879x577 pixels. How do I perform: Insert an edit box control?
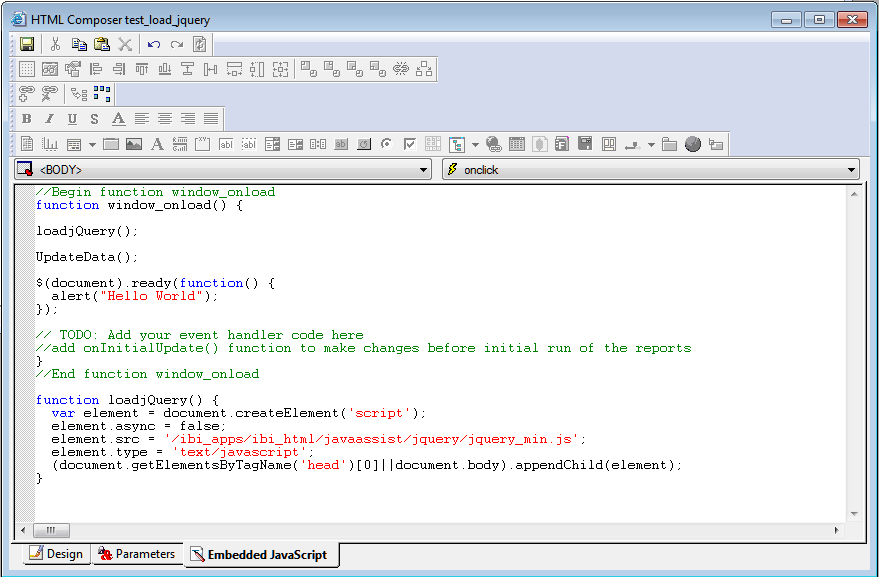pos(226,144)
